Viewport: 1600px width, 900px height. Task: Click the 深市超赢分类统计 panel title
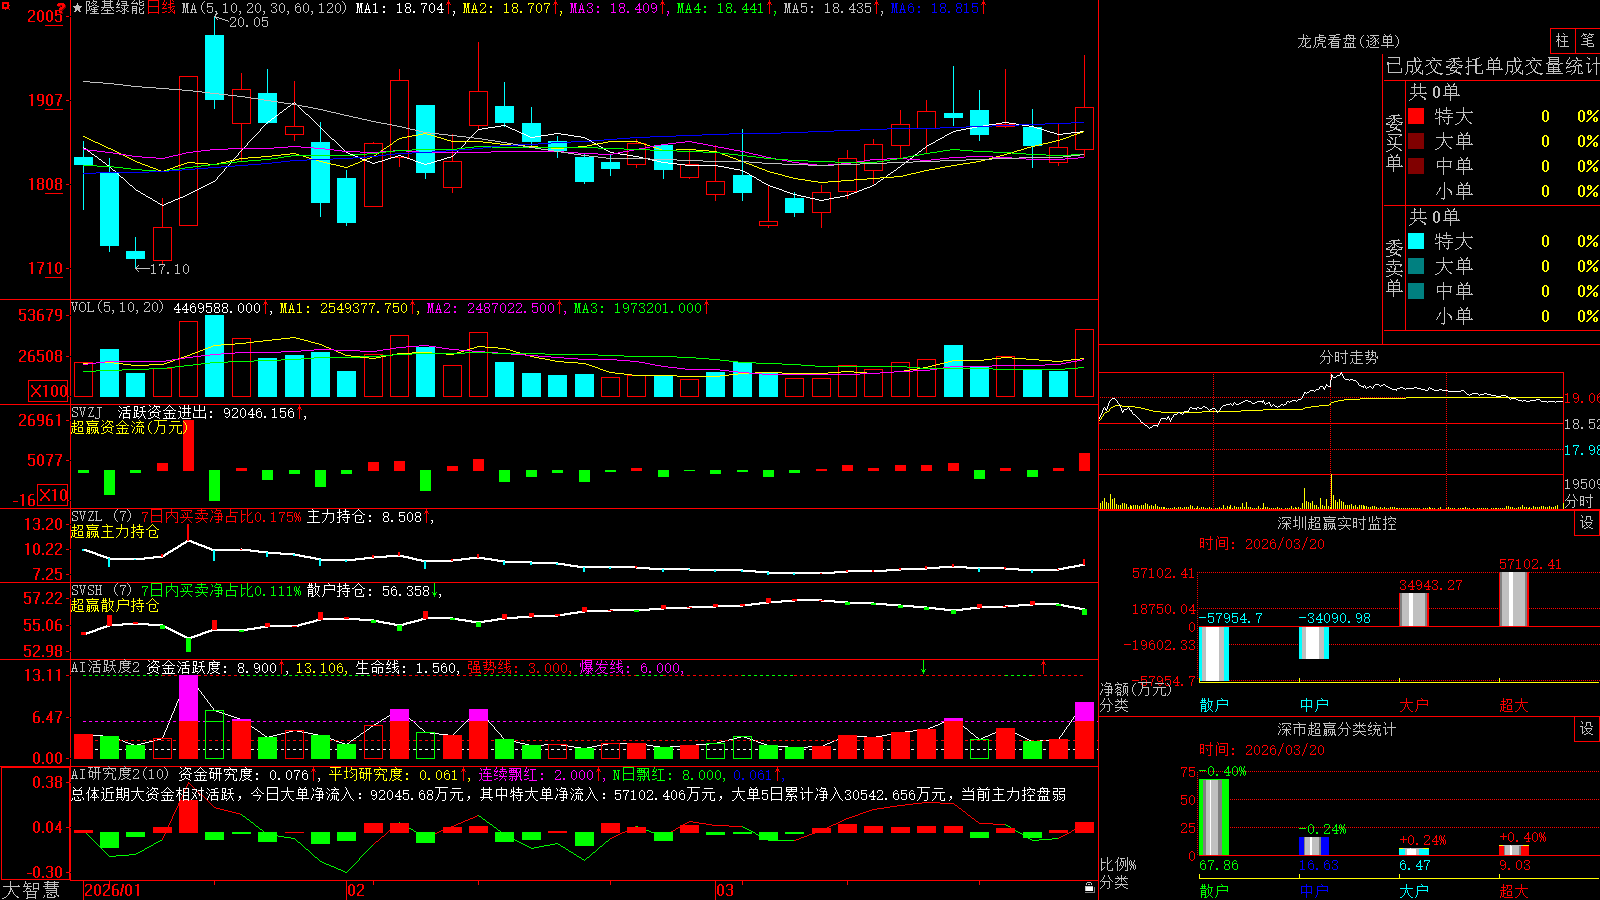1337,729
